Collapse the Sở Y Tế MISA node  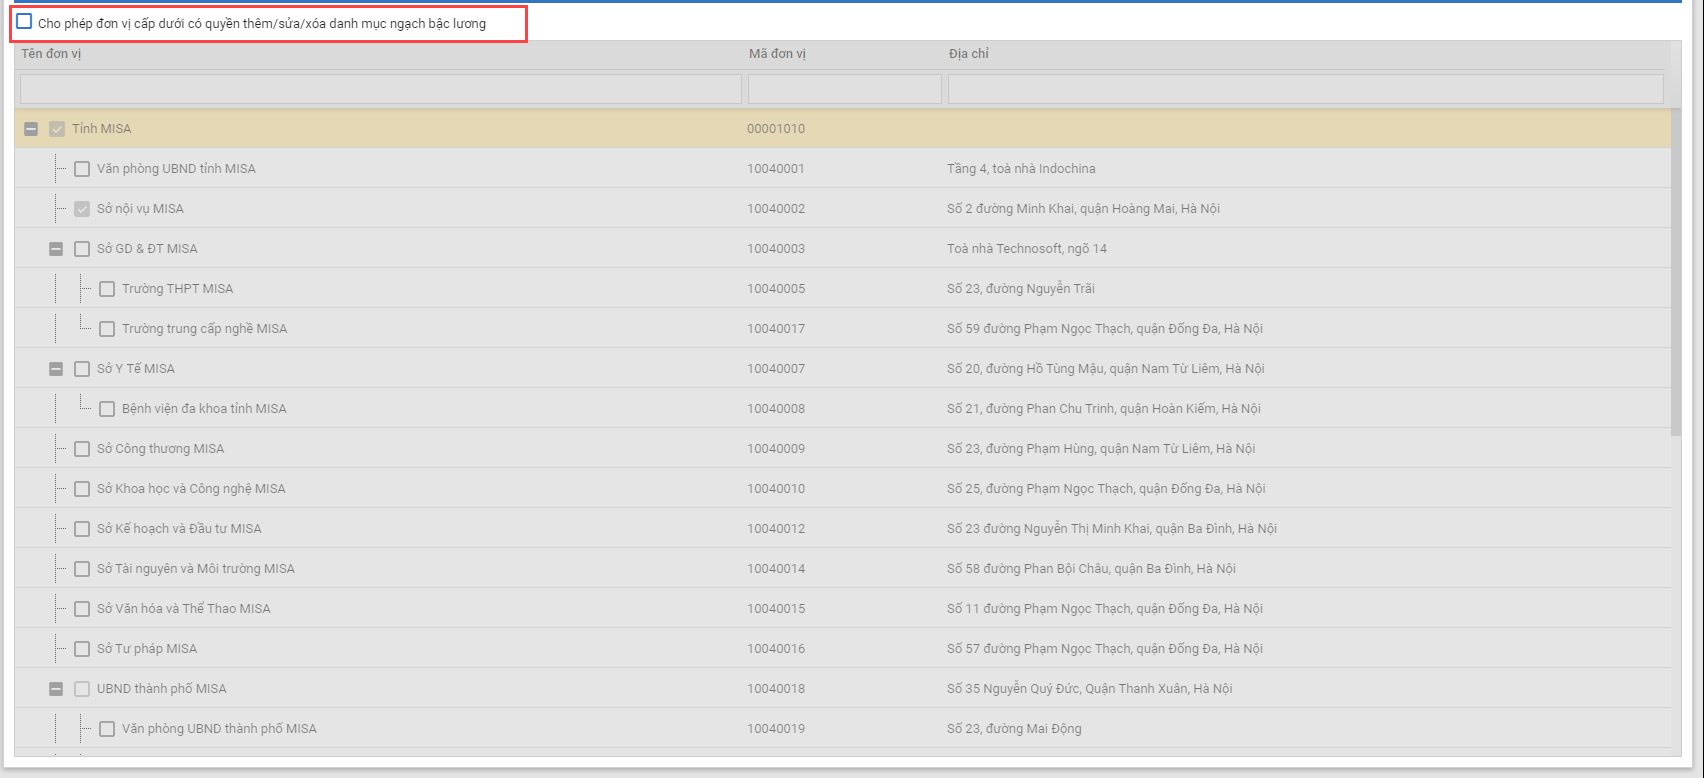56,369
